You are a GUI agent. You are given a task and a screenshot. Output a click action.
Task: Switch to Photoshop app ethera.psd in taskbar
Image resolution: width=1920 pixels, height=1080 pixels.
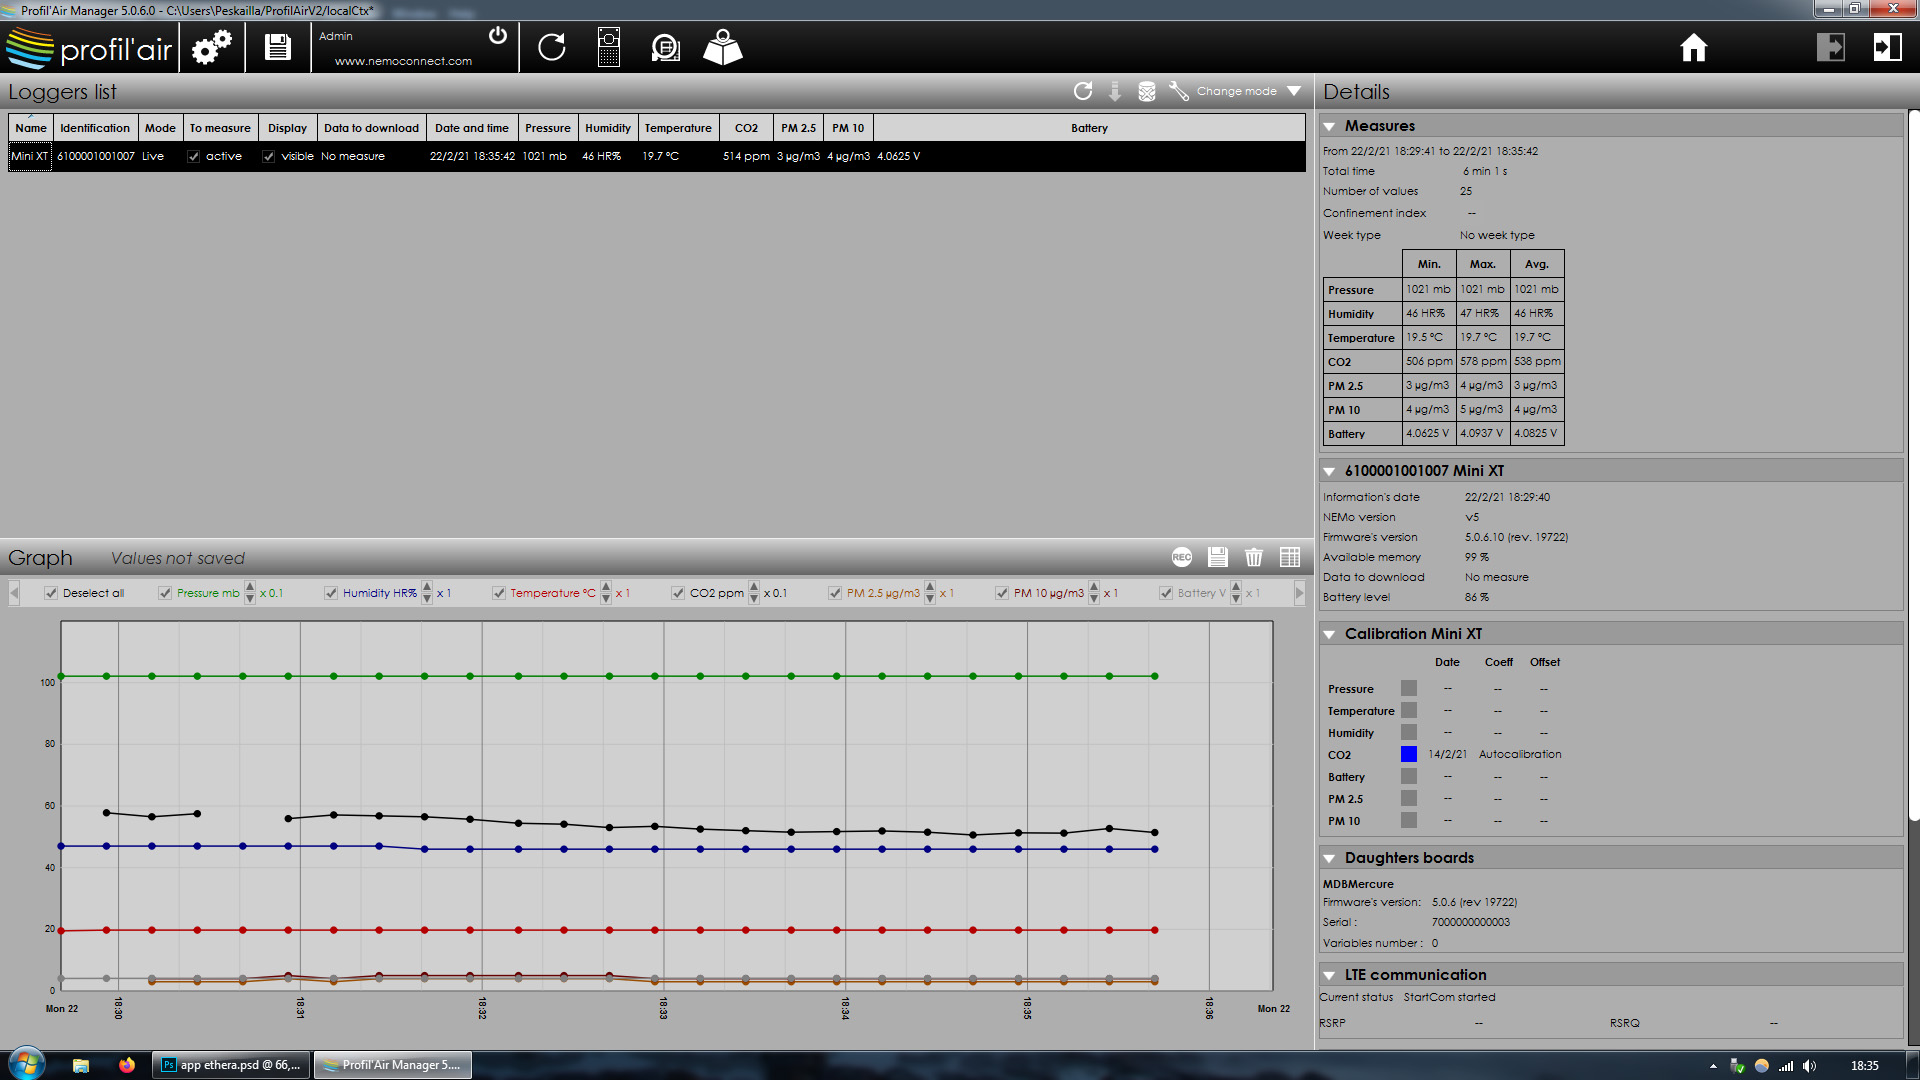[231, 1065]
